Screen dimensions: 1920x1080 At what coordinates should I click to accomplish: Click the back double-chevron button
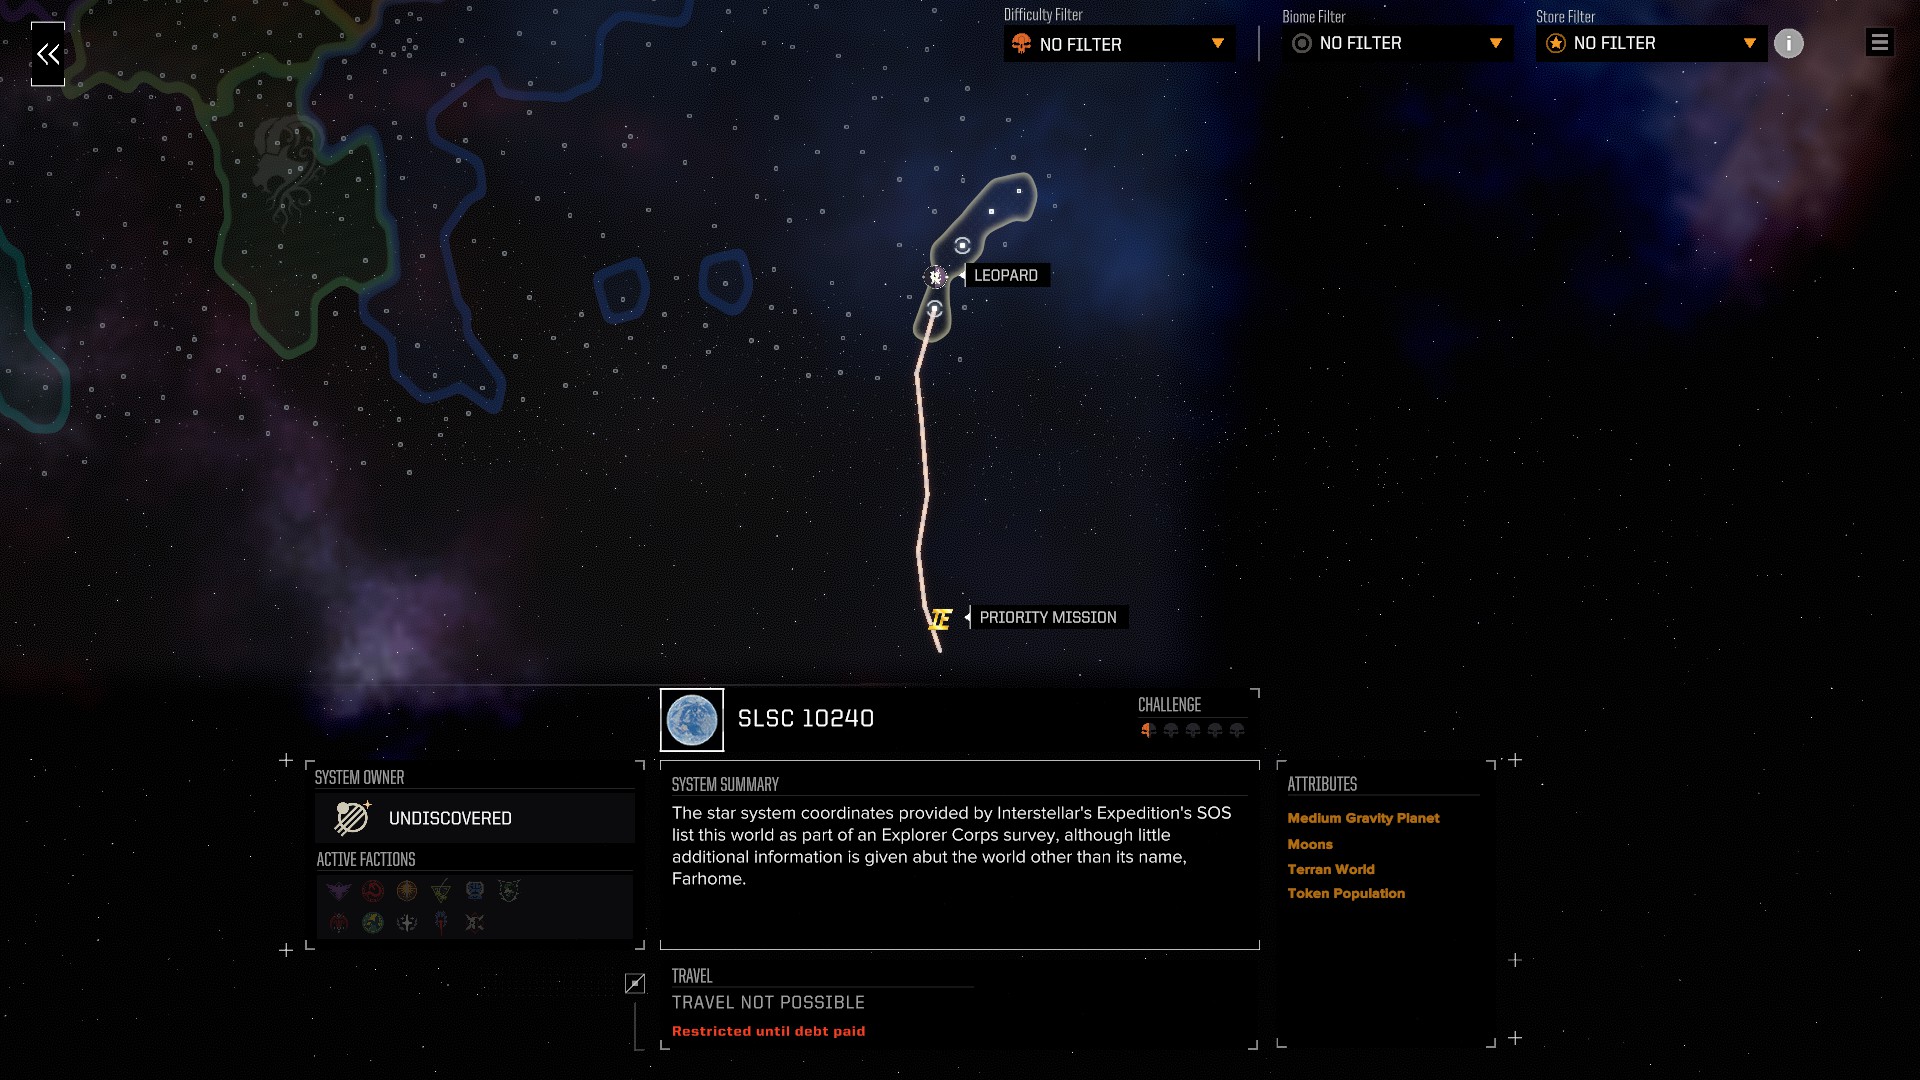coord(48,54)
